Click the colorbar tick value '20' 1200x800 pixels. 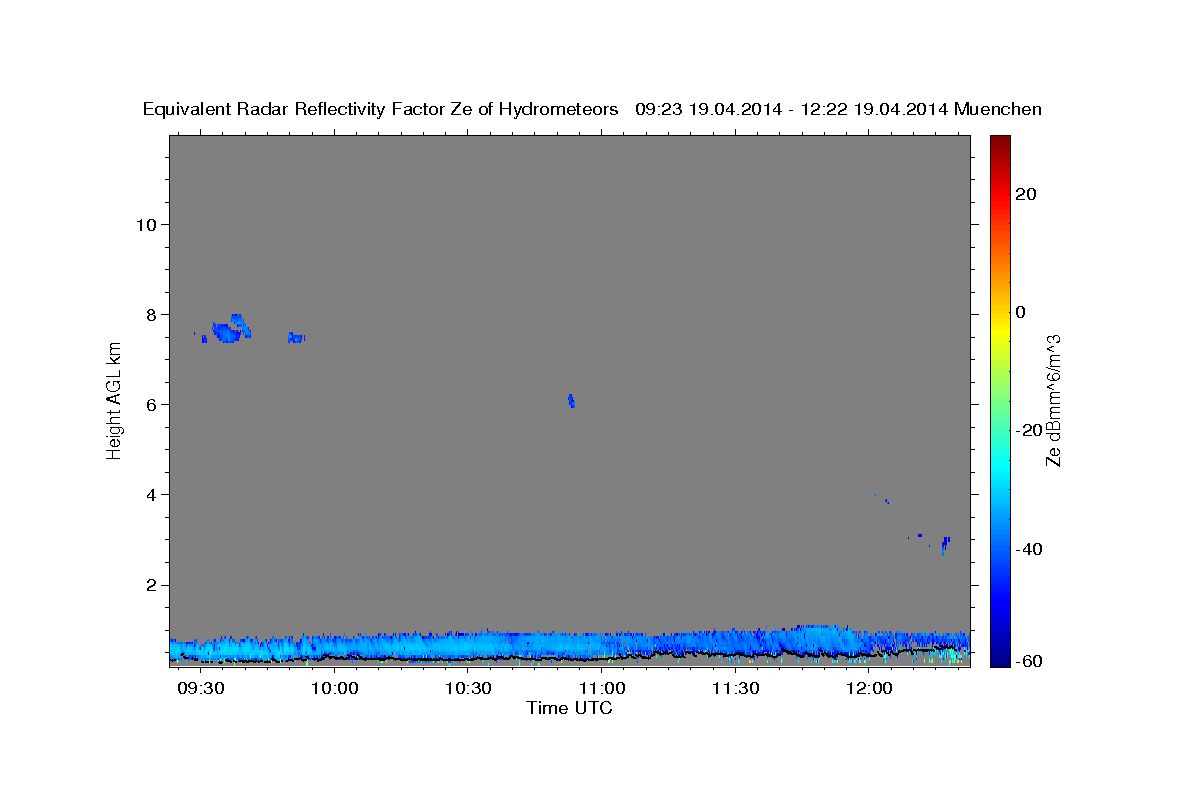tap(1026, 194)
